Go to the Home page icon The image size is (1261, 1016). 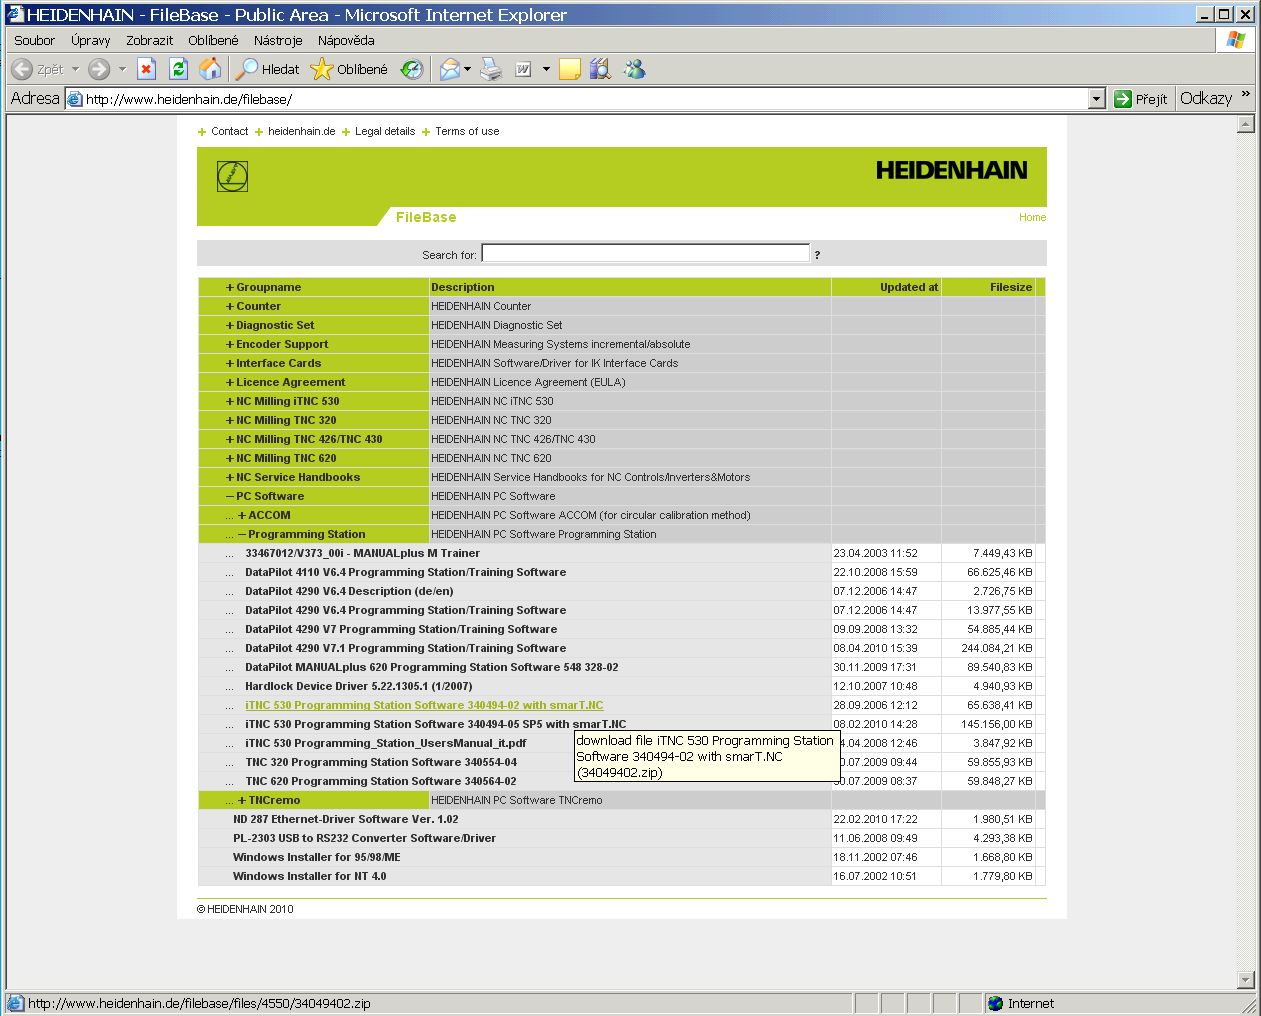[x=210, y=69]
